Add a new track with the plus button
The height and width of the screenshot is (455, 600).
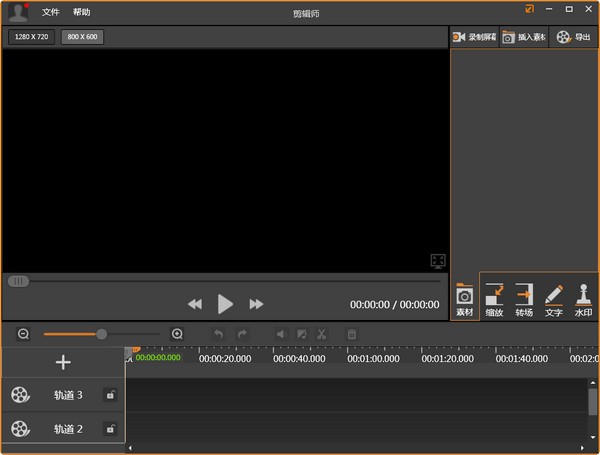click(63, 362)
